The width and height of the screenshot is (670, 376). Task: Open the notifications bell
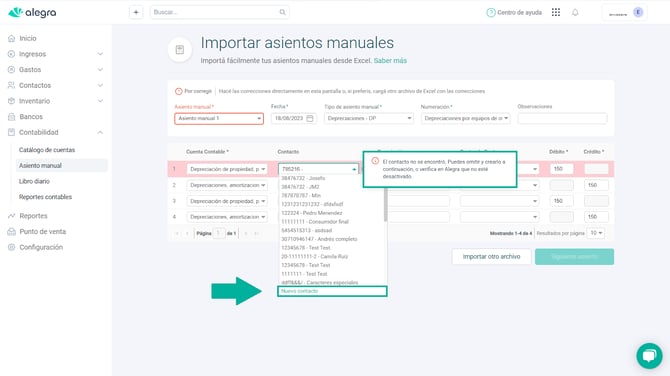(575, 12)
